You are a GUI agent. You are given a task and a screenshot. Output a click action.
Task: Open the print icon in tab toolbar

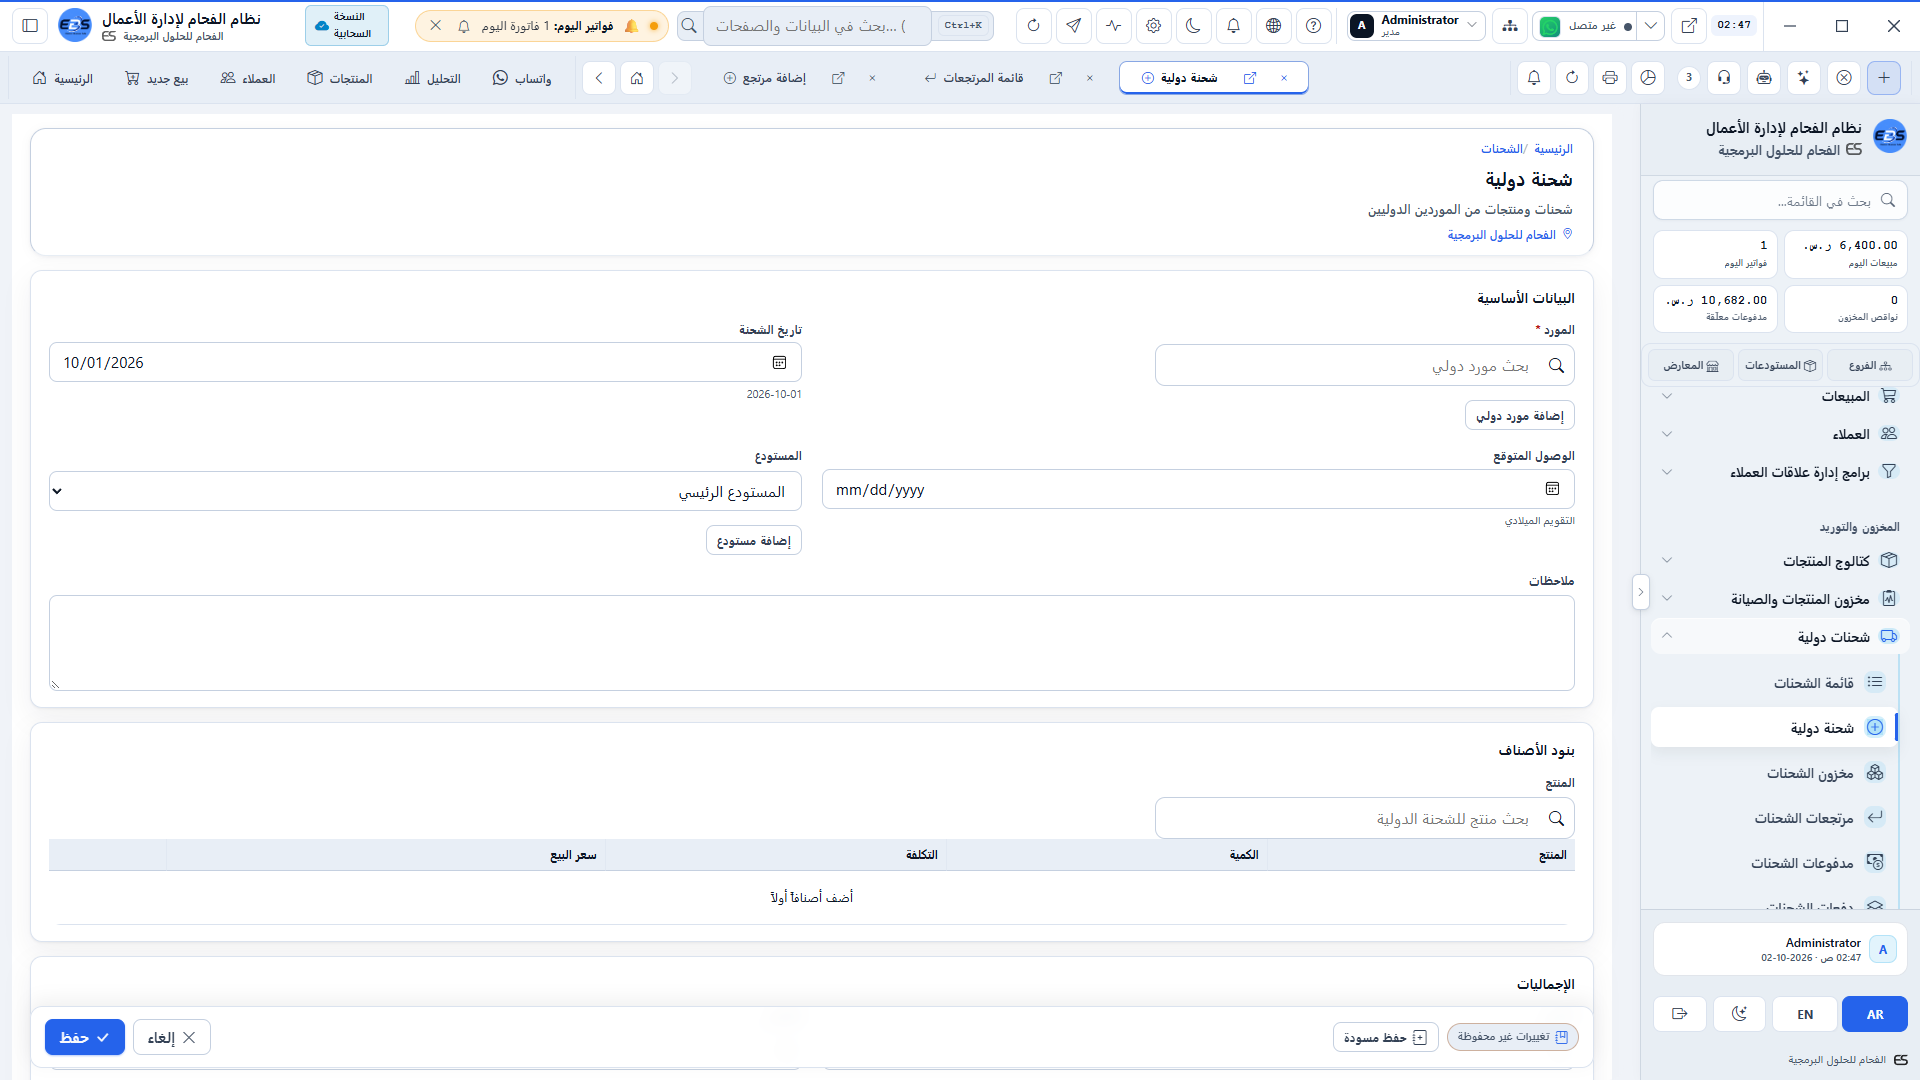(x=1610, y=77)
